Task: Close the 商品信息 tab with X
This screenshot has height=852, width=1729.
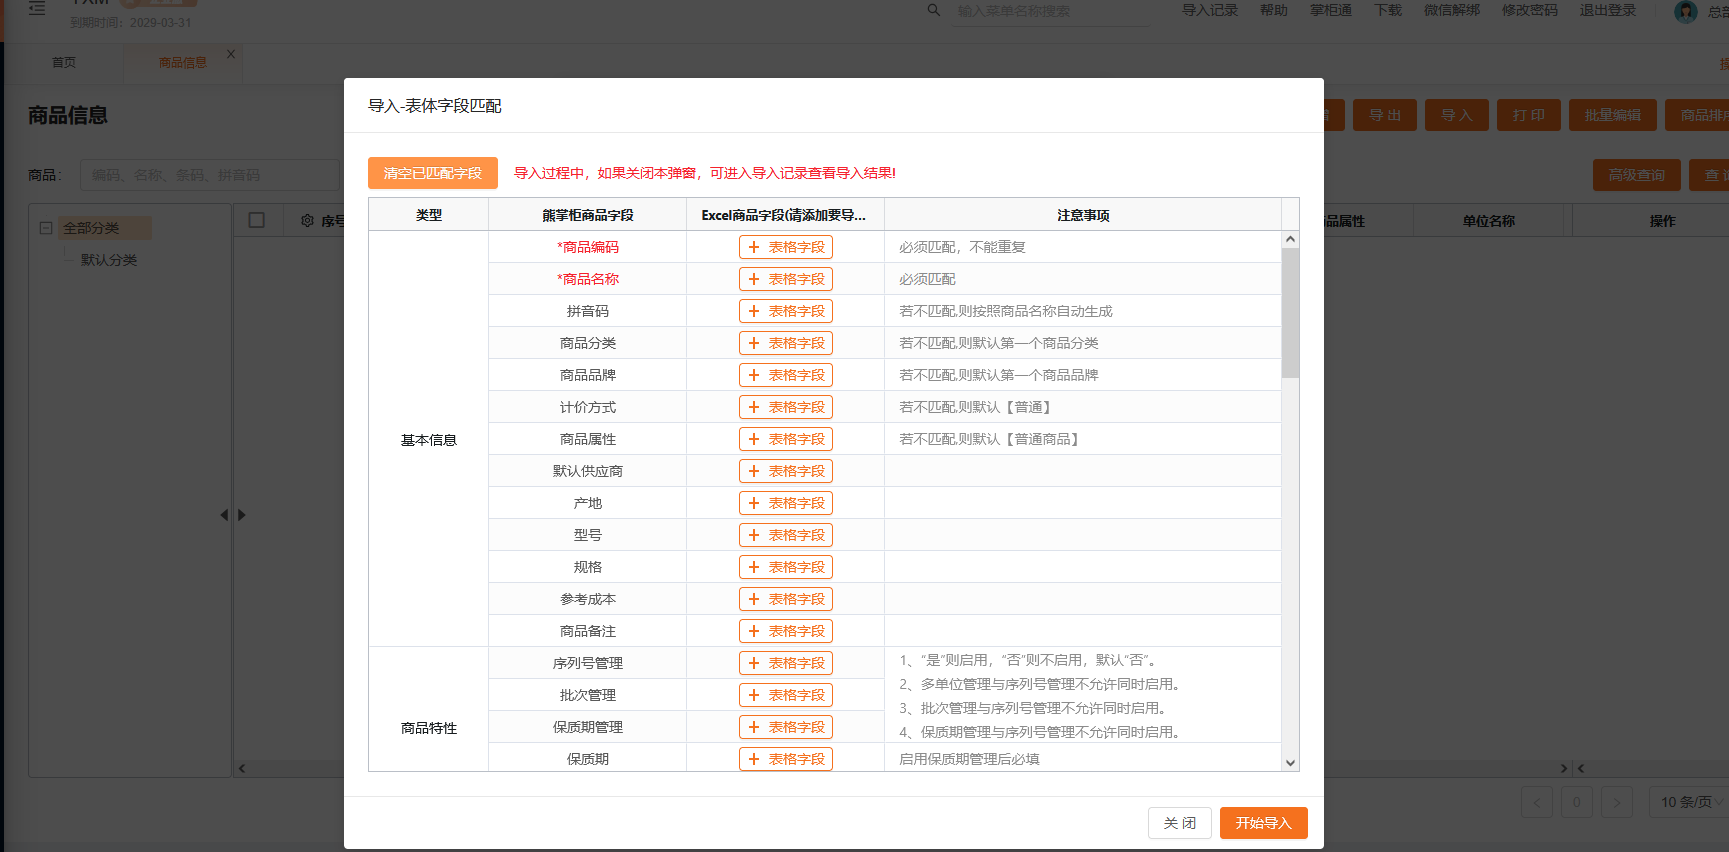Action: (231, 55)
